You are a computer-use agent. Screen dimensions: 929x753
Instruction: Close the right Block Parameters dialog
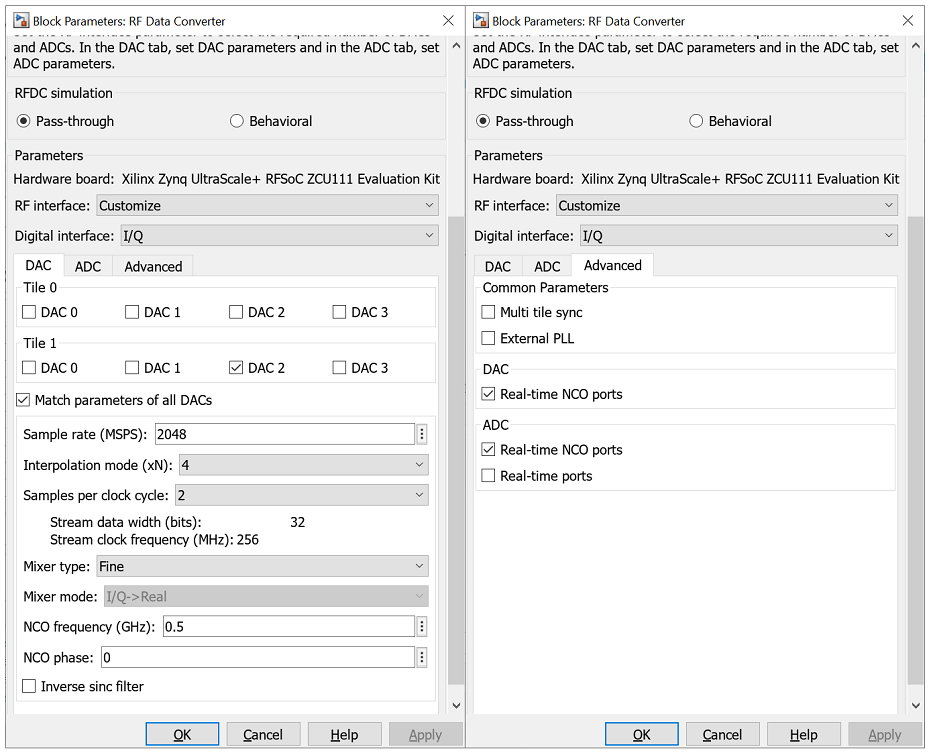908,20
